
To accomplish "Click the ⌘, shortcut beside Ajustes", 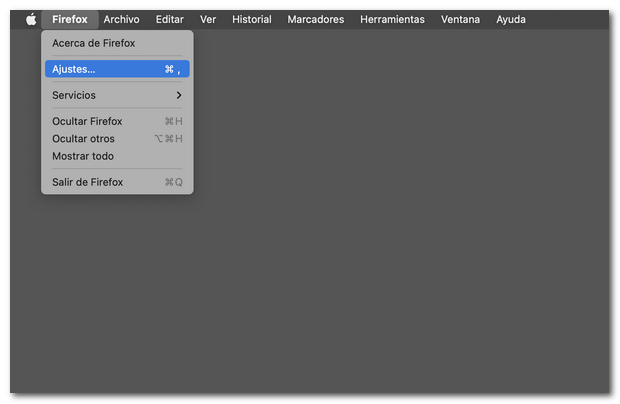I will 172,69.
